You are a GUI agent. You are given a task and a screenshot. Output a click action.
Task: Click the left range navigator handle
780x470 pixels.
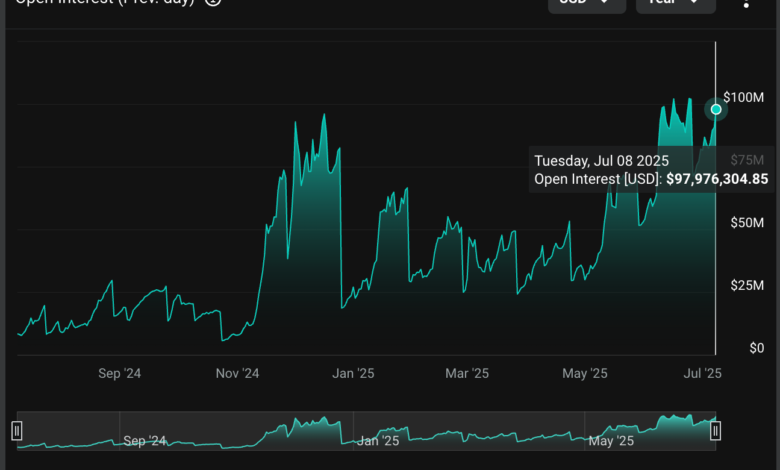pyautogui.click(x=17, y=431)
